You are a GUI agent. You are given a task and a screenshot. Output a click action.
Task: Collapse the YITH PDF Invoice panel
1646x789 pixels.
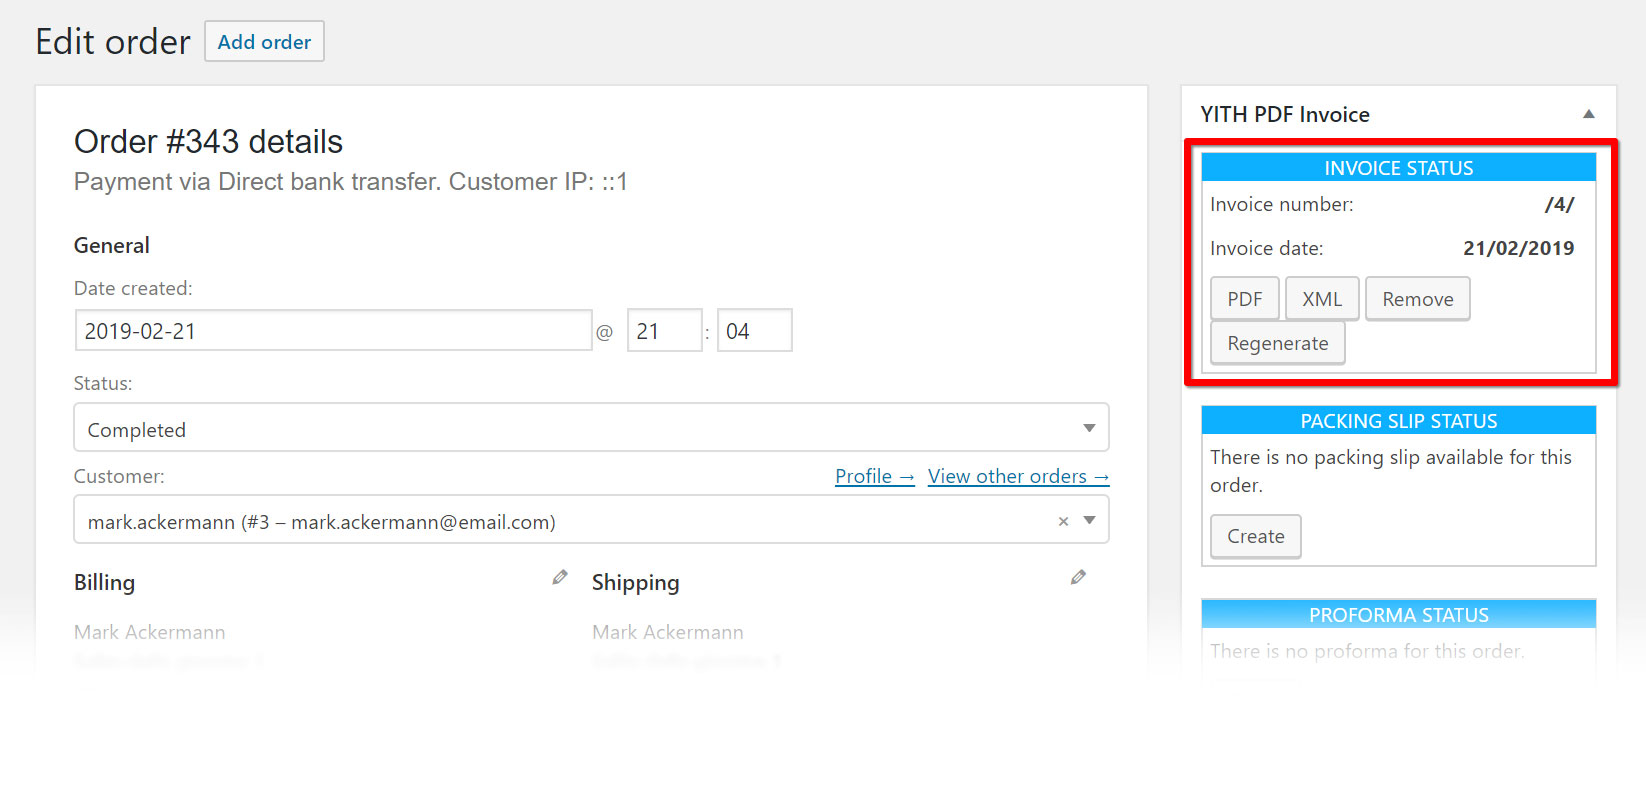pos(1589,114)
